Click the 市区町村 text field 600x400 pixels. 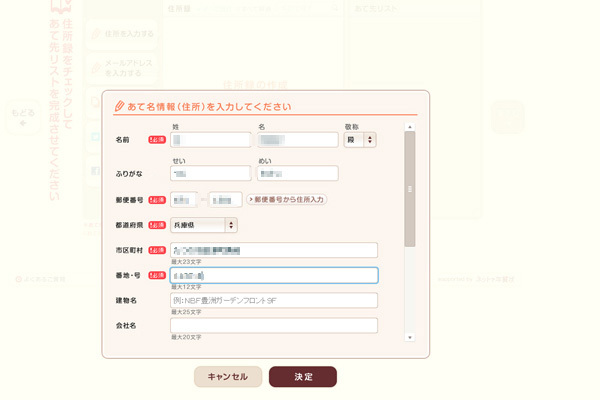click(273, 250)
